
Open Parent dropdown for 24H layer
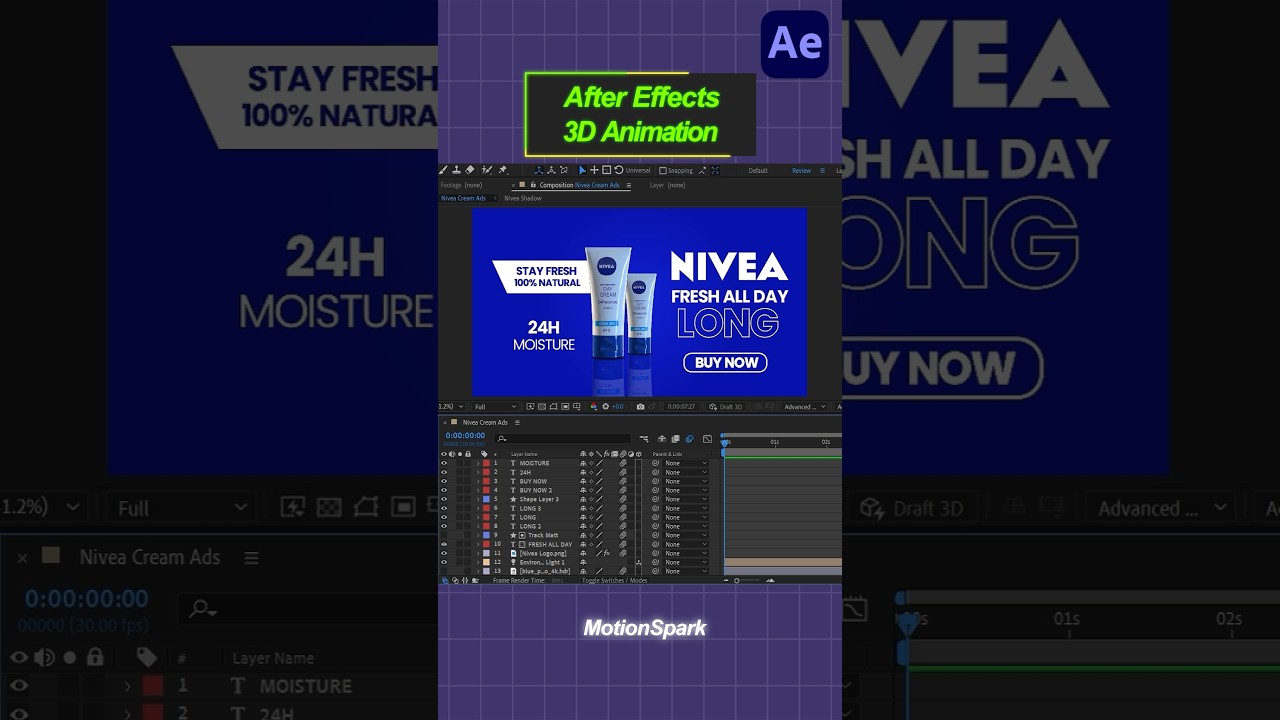click(686, 472)
